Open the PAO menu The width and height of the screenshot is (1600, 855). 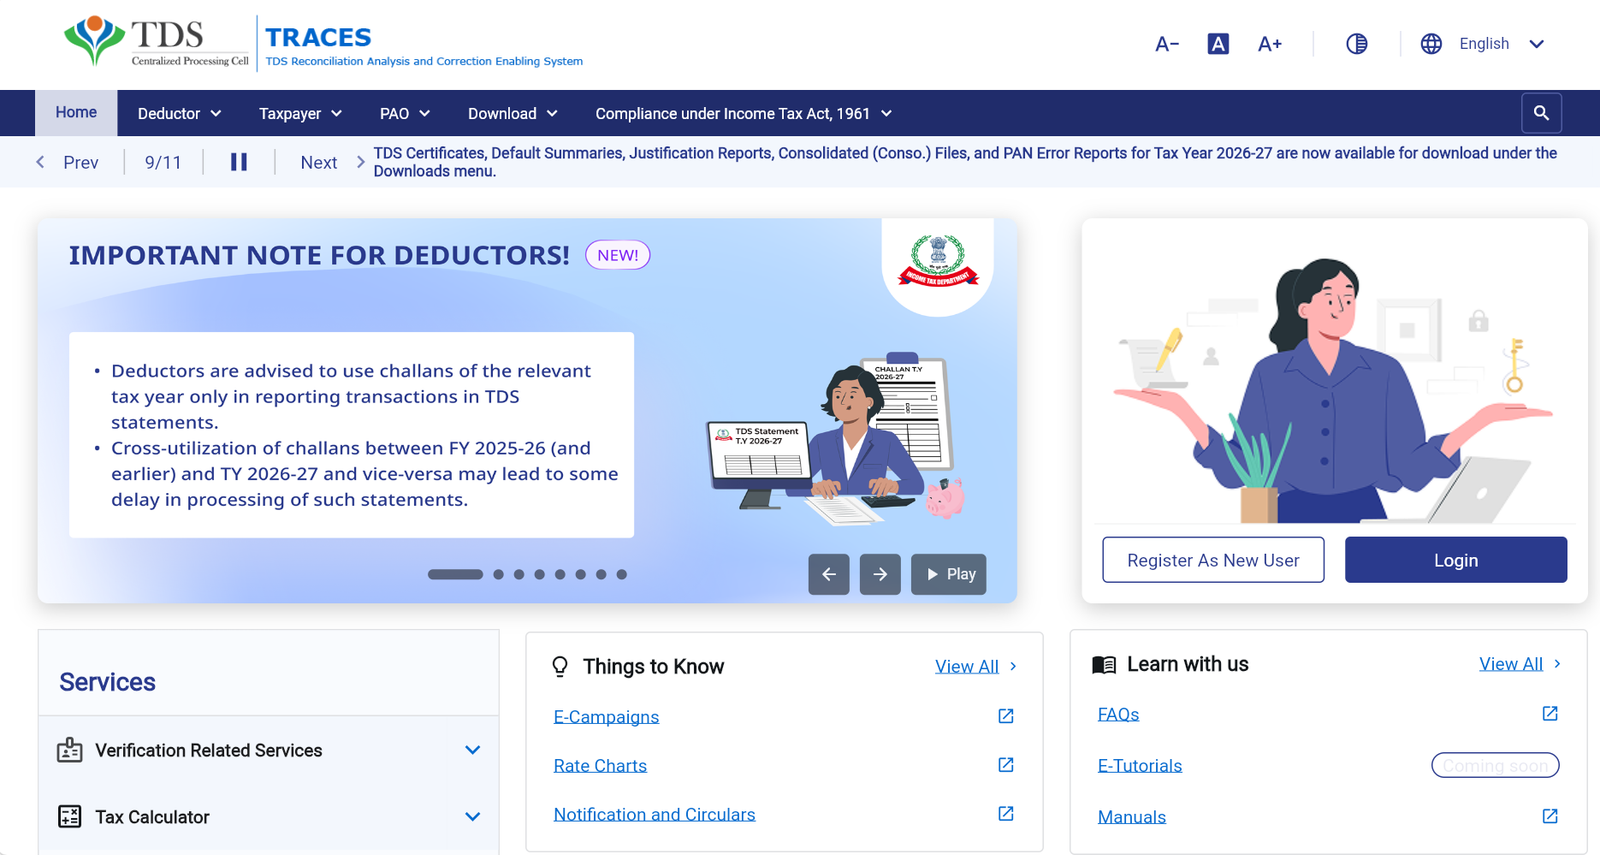tap(404, 114)
